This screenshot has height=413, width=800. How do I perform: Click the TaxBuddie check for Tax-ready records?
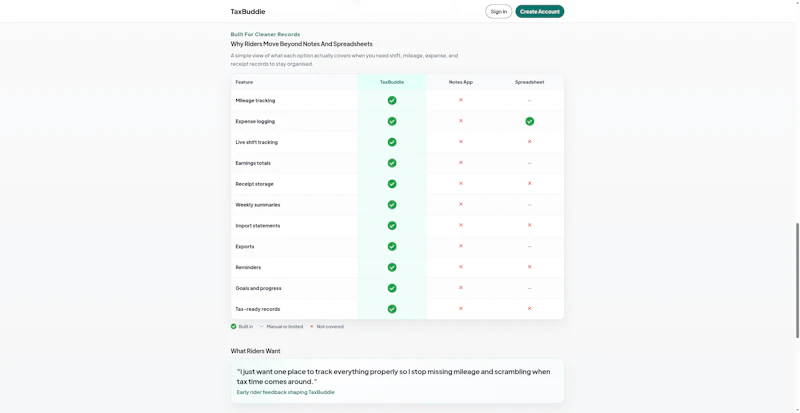(392, 309)
